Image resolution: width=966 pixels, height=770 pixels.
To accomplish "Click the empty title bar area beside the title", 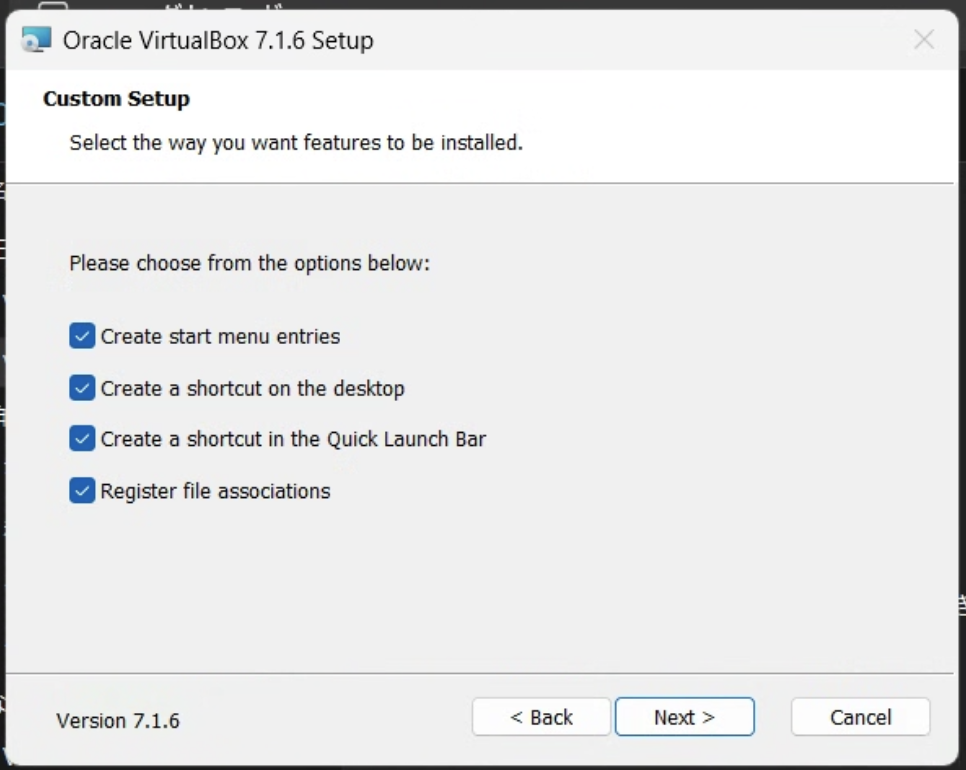I will [x=641, y=40].
